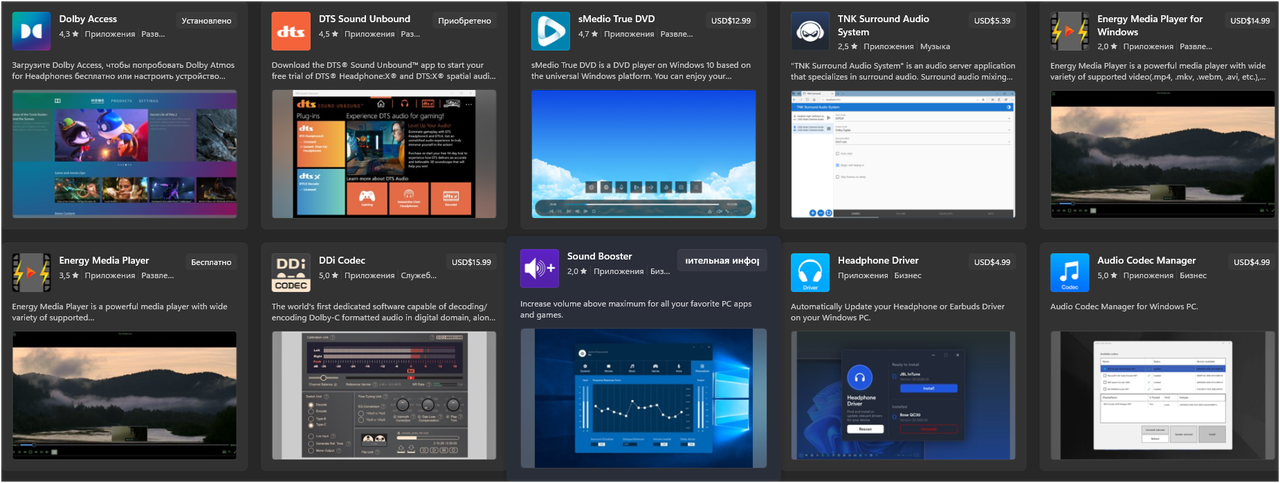
Task: Click the Sound Booster title
Action: (600, 256)
